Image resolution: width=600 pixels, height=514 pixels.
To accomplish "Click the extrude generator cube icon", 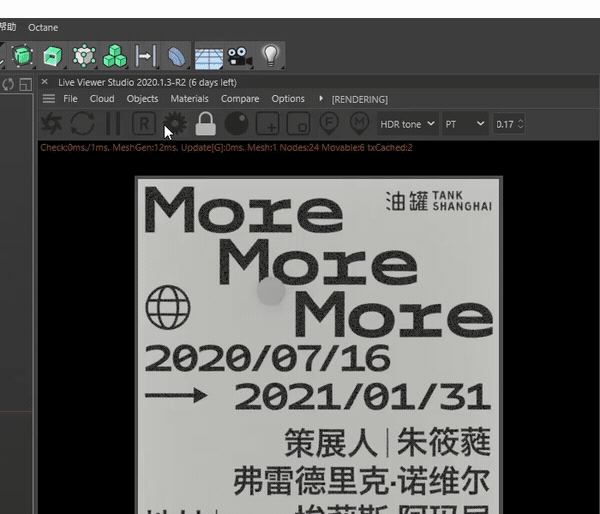I will 53,56.
